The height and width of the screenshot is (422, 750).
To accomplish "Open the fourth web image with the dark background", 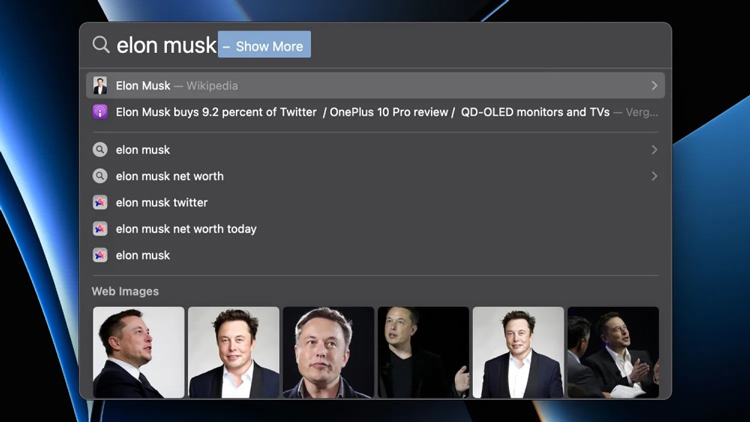I will pyautogui.click(x=423, y=352).
